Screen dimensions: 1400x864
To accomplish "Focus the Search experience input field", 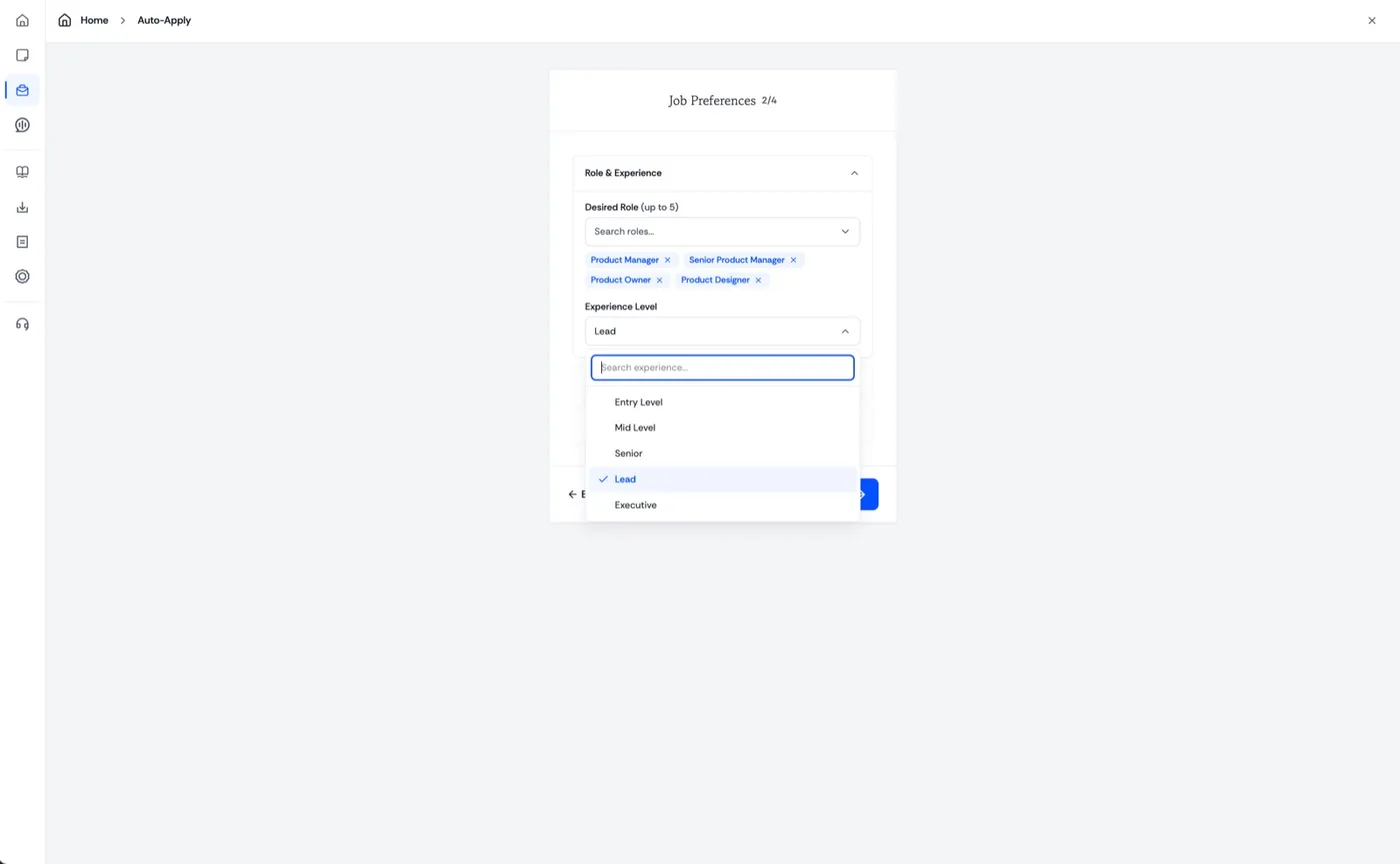I will click(x=722, y=367).
